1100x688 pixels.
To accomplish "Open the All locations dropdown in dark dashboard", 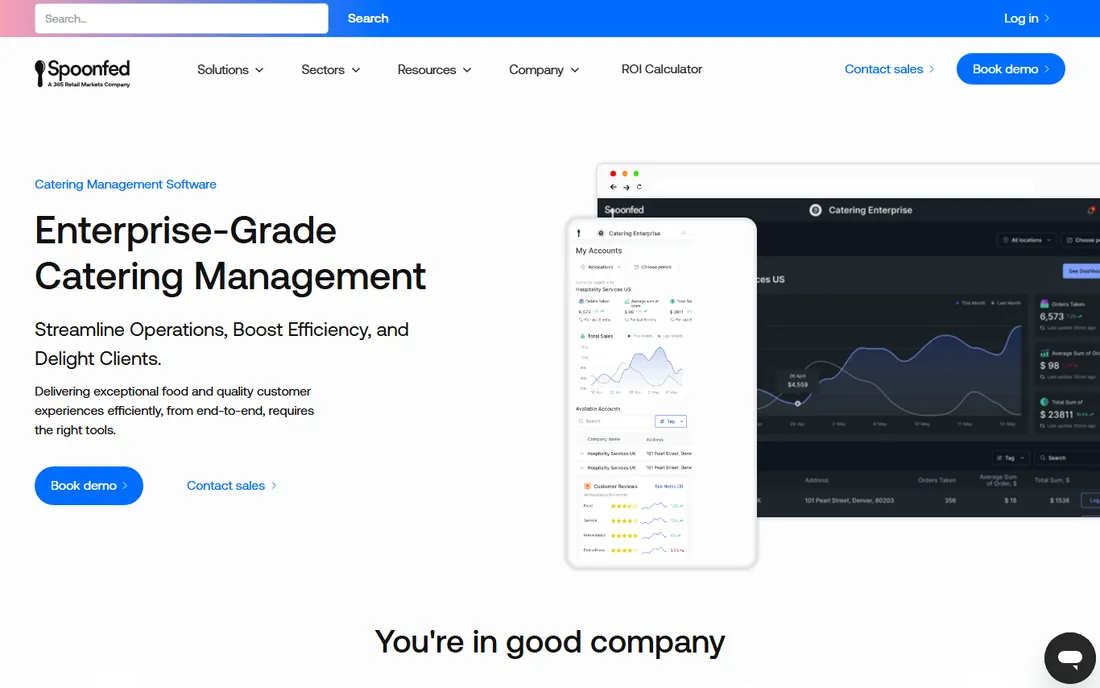I will [x=1027, y=240].
